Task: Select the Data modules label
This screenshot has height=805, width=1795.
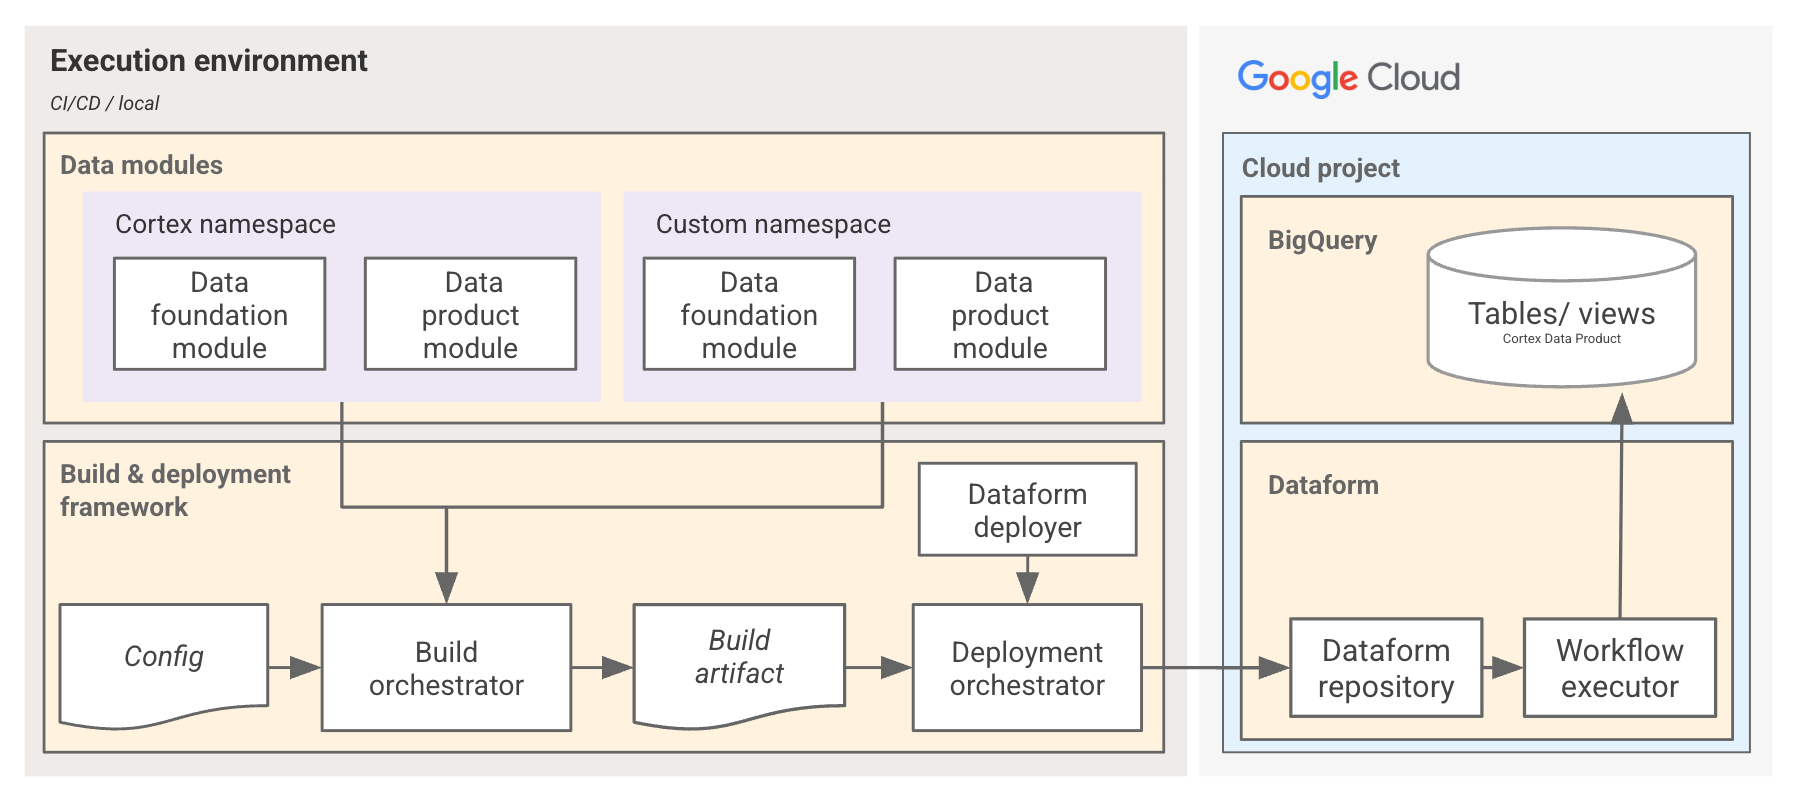Action: (x=141, y=165)
